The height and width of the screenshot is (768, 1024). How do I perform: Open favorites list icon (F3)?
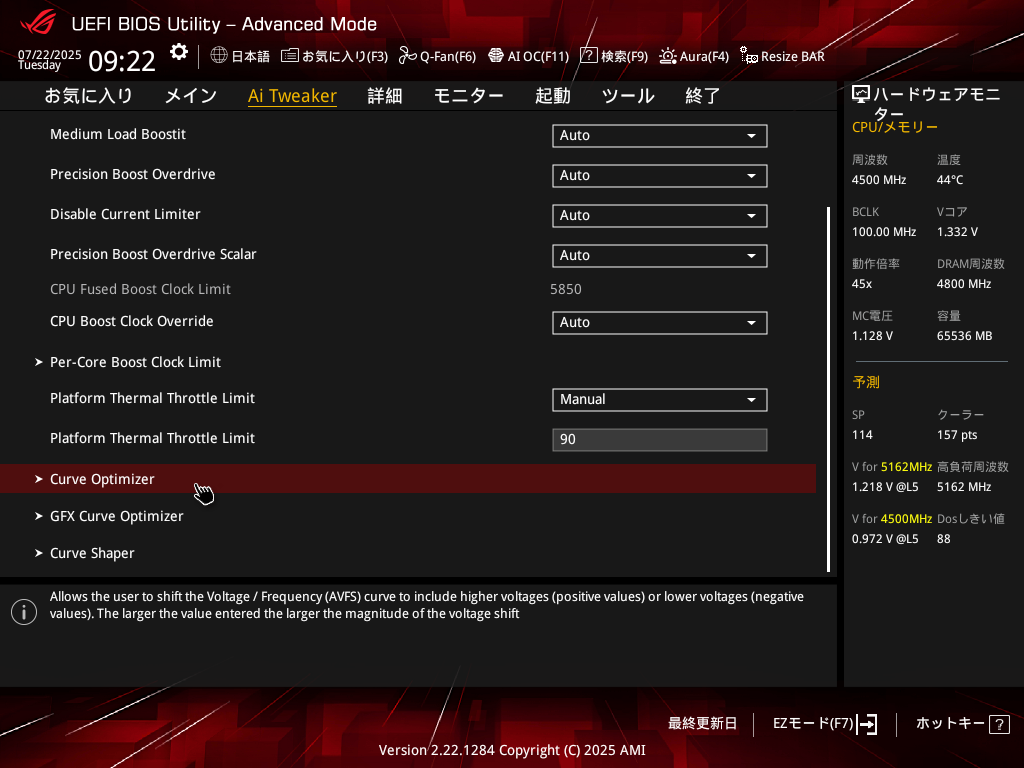(289, 56)
